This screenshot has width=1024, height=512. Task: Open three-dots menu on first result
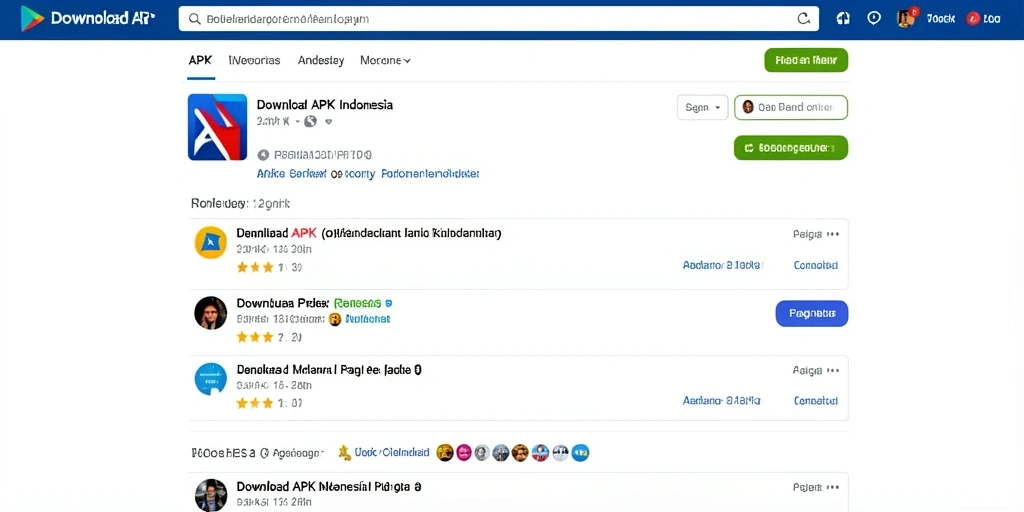833,234
